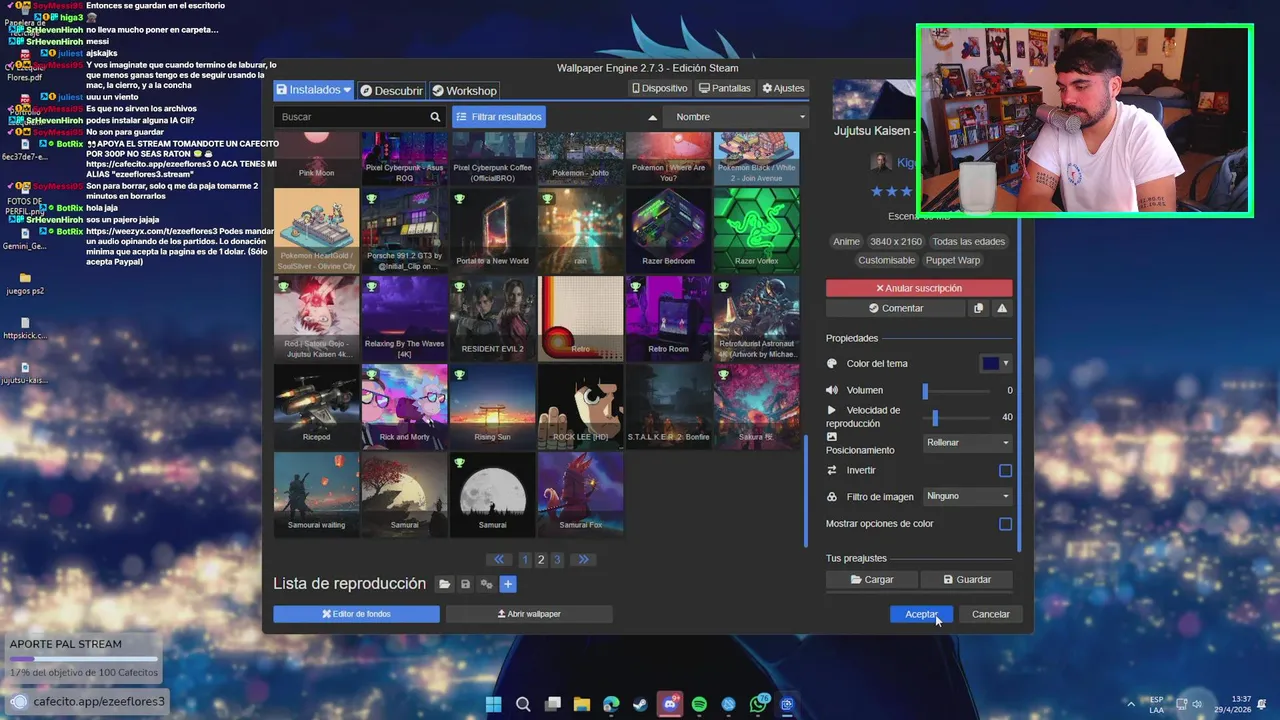Open File Explorer from the taskbar

tap(582, 704)
